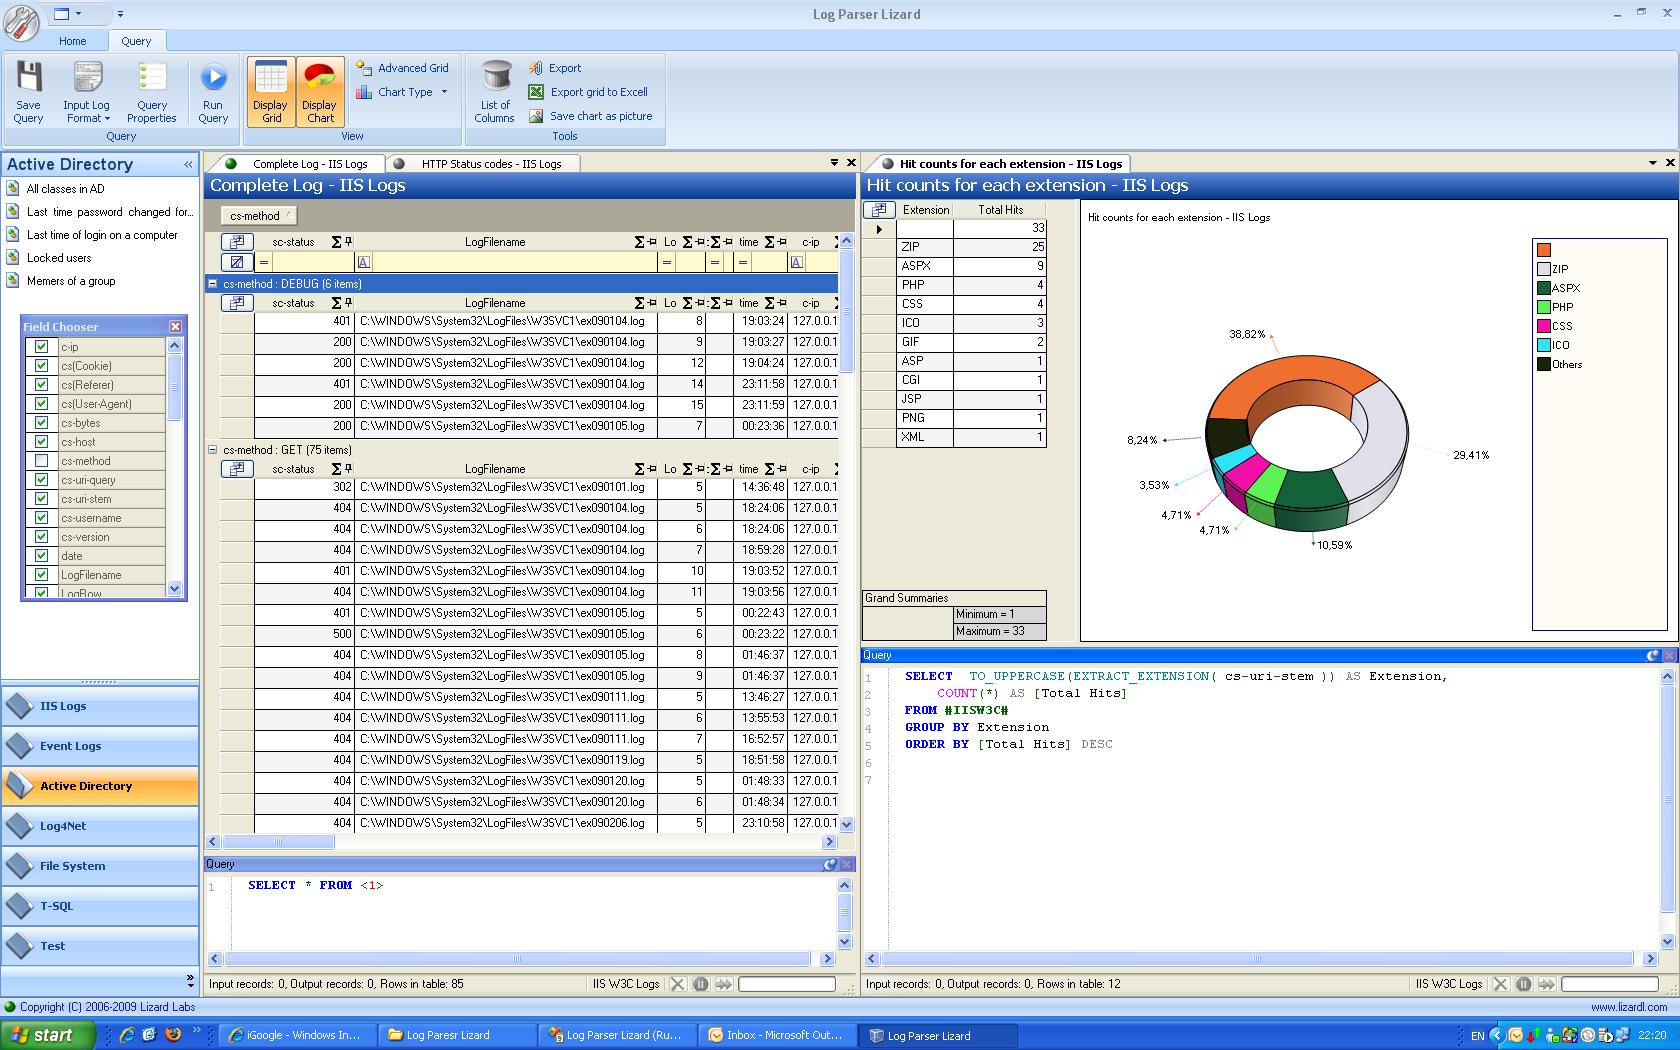The image size is (1680, 1050).
Task: Uncheck the c-ip field checkbox
Action: pos(41,347)
